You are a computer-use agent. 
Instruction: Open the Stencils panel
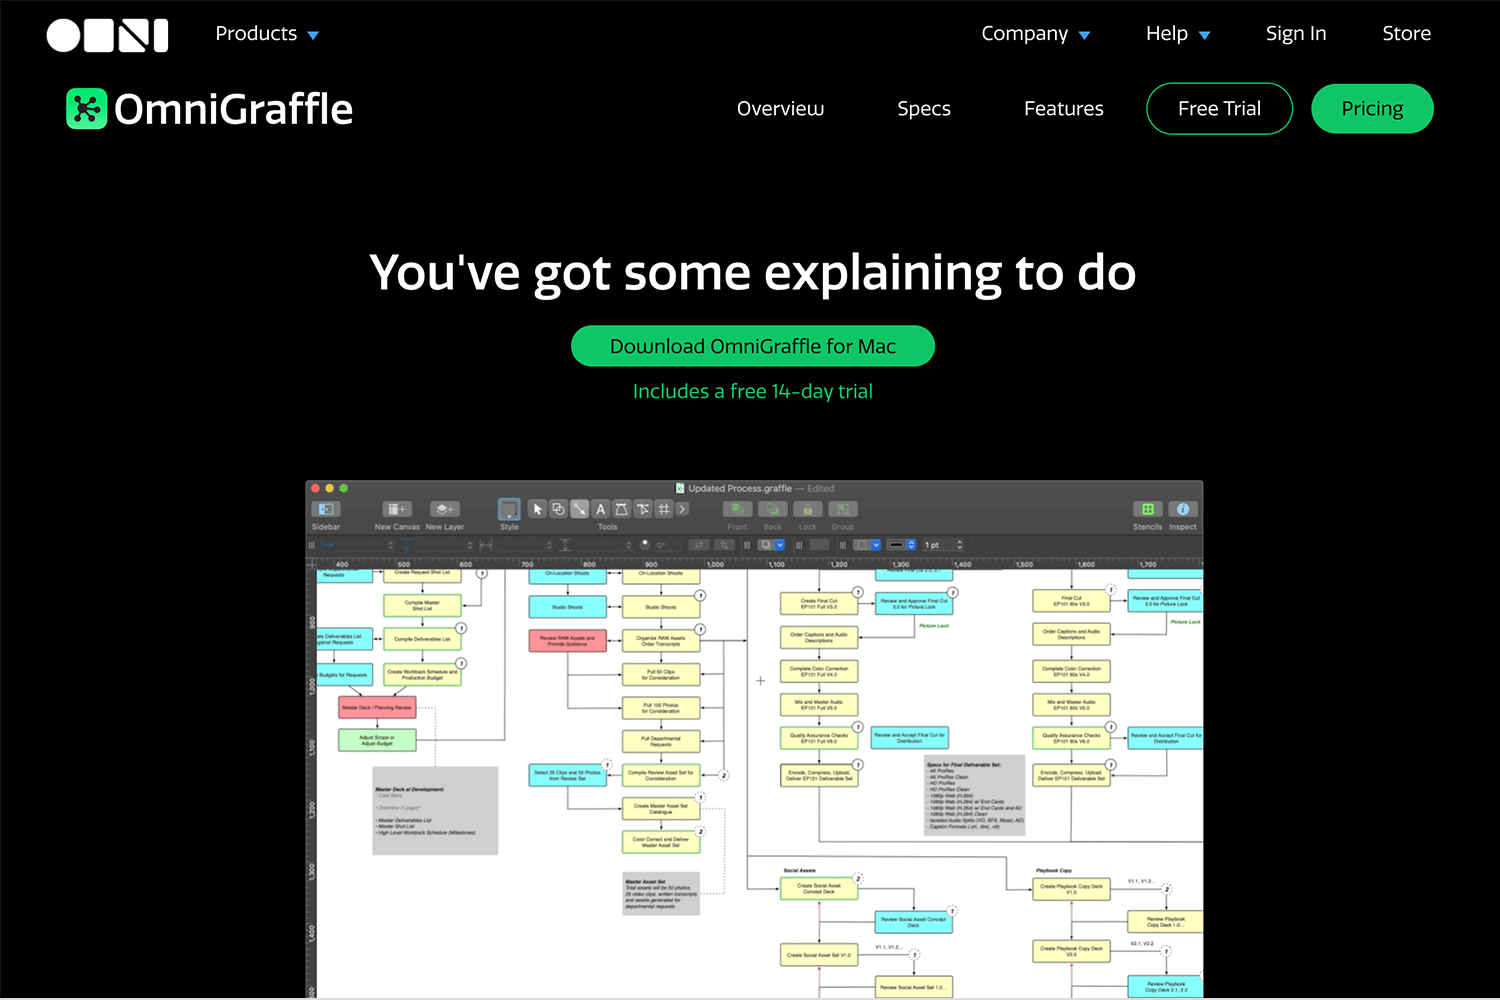pyautogui.click(x=1148, y=509)
